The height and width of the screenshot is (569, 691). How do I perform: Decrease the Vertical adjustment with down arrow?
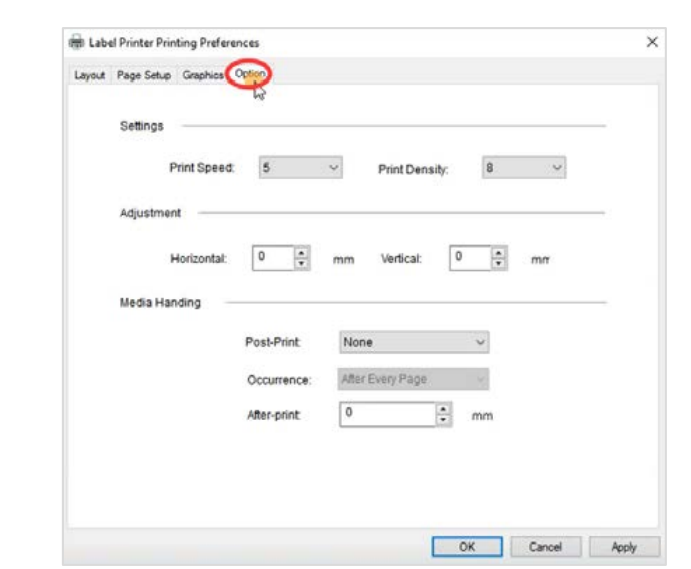pyautogui.click(x=498, y=264)
